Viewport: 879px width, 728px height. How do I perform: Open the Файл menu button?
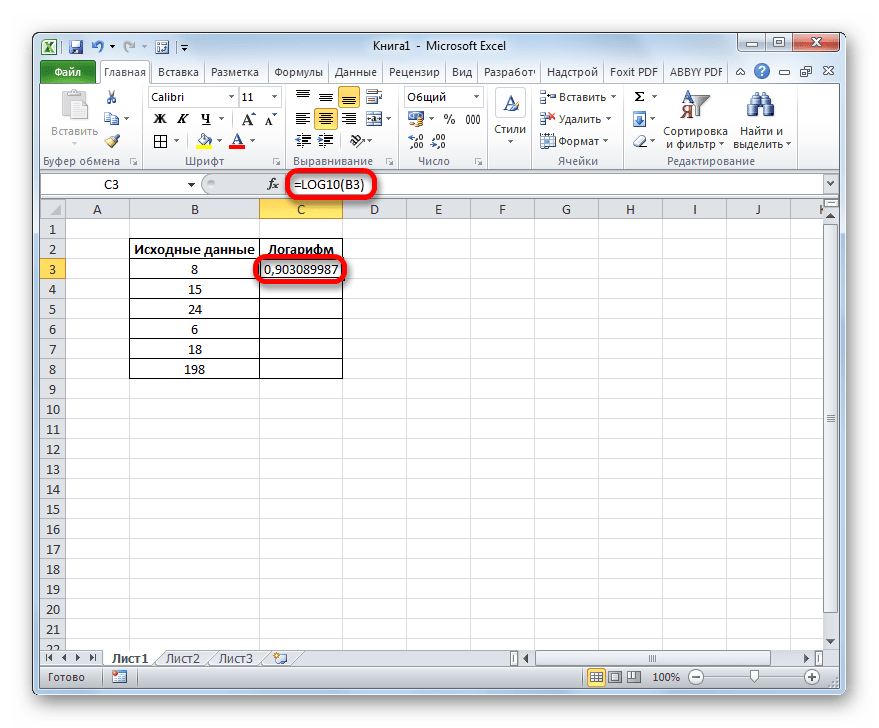coord(68,72)
